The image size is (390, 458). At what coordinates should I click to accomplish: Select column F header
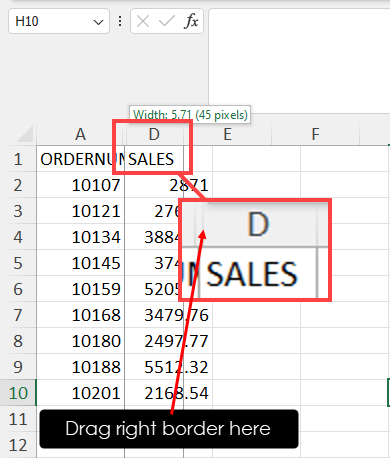315,134
